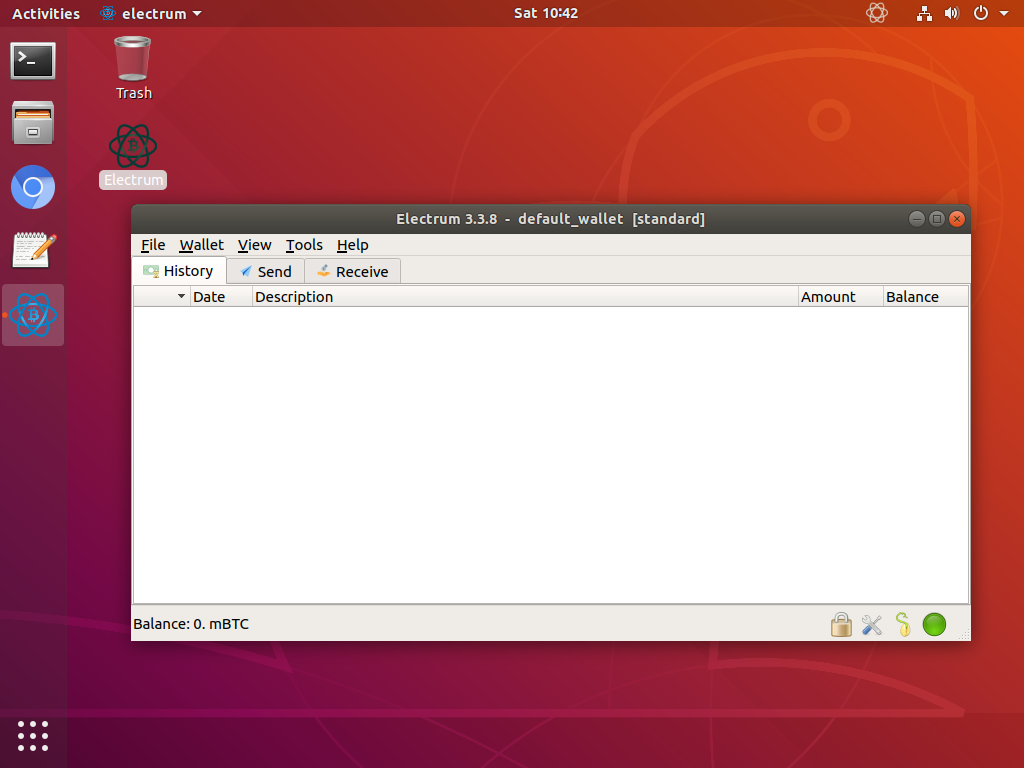Open system menu dropdown arrow in top bar
This screenshot has height=768, width=1024.
pyautogui.click(x=1004, y=13)
